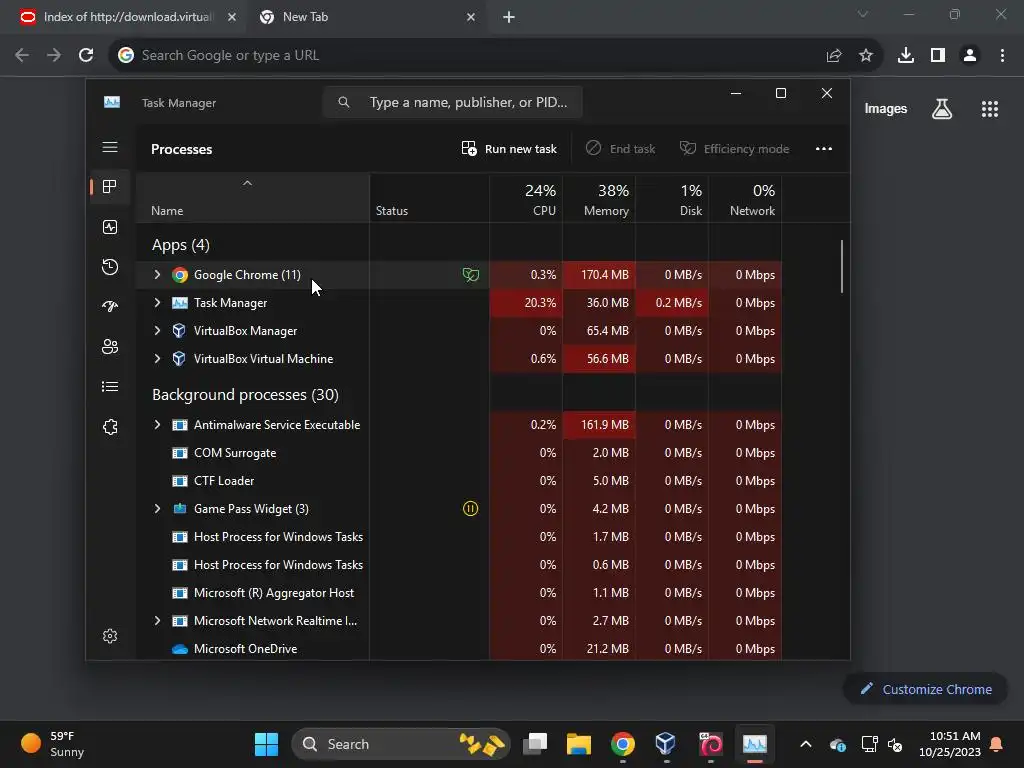This screenshot has width=1024, height=768.
Task: Sort processes by Memory column header
Action: 600,199
